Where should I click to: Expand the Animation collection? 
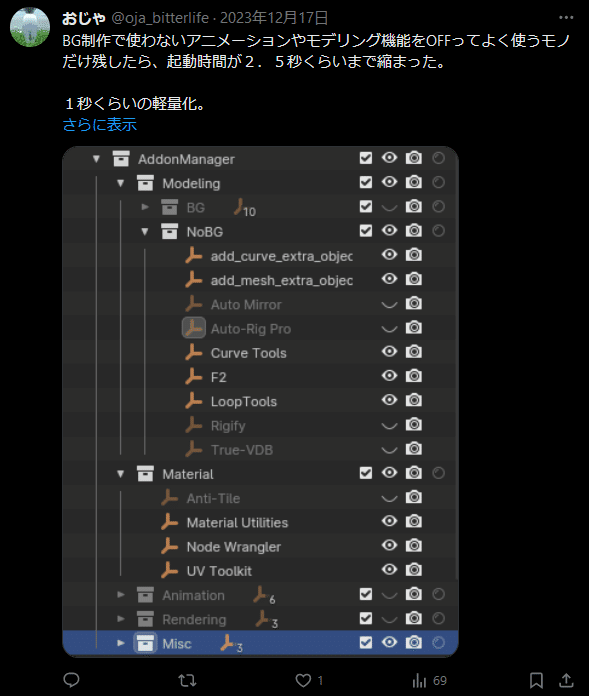(120, 595)
